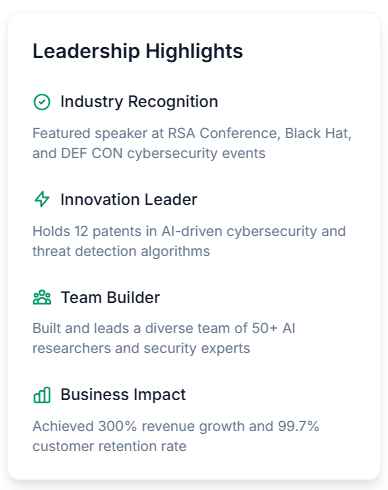Click the green checkmark circle icon
The image size is (388, 490).
(42, 102)
